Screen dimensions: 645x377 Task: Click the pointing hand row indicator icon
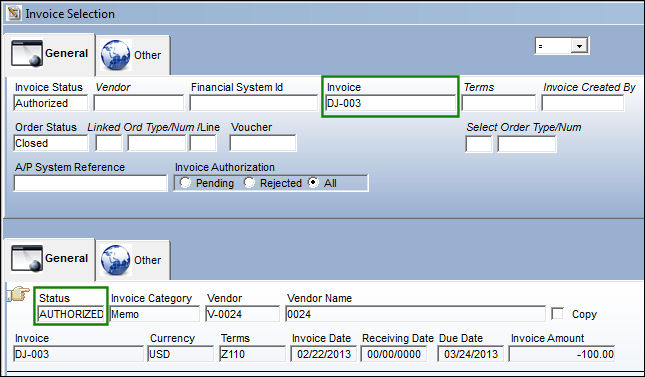[x=19, y=294]
